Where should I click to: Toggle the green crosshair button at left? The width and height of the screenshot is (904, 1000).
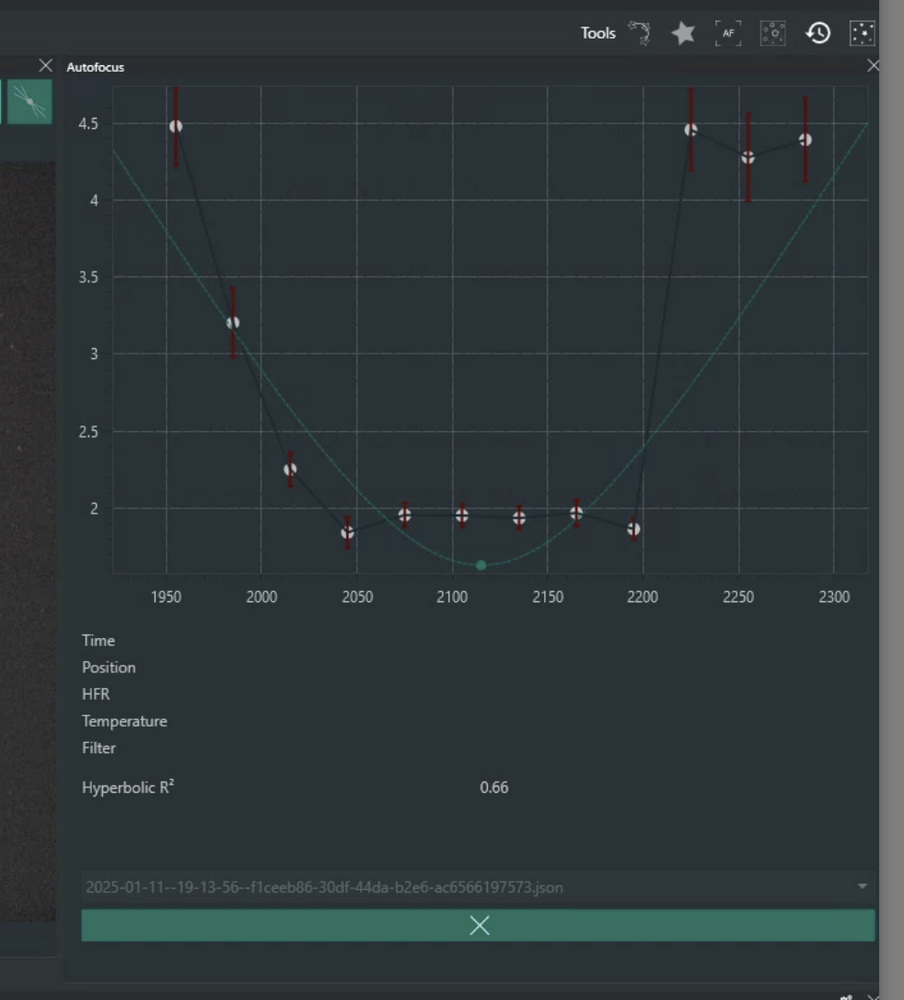click(x=30, y=101)
